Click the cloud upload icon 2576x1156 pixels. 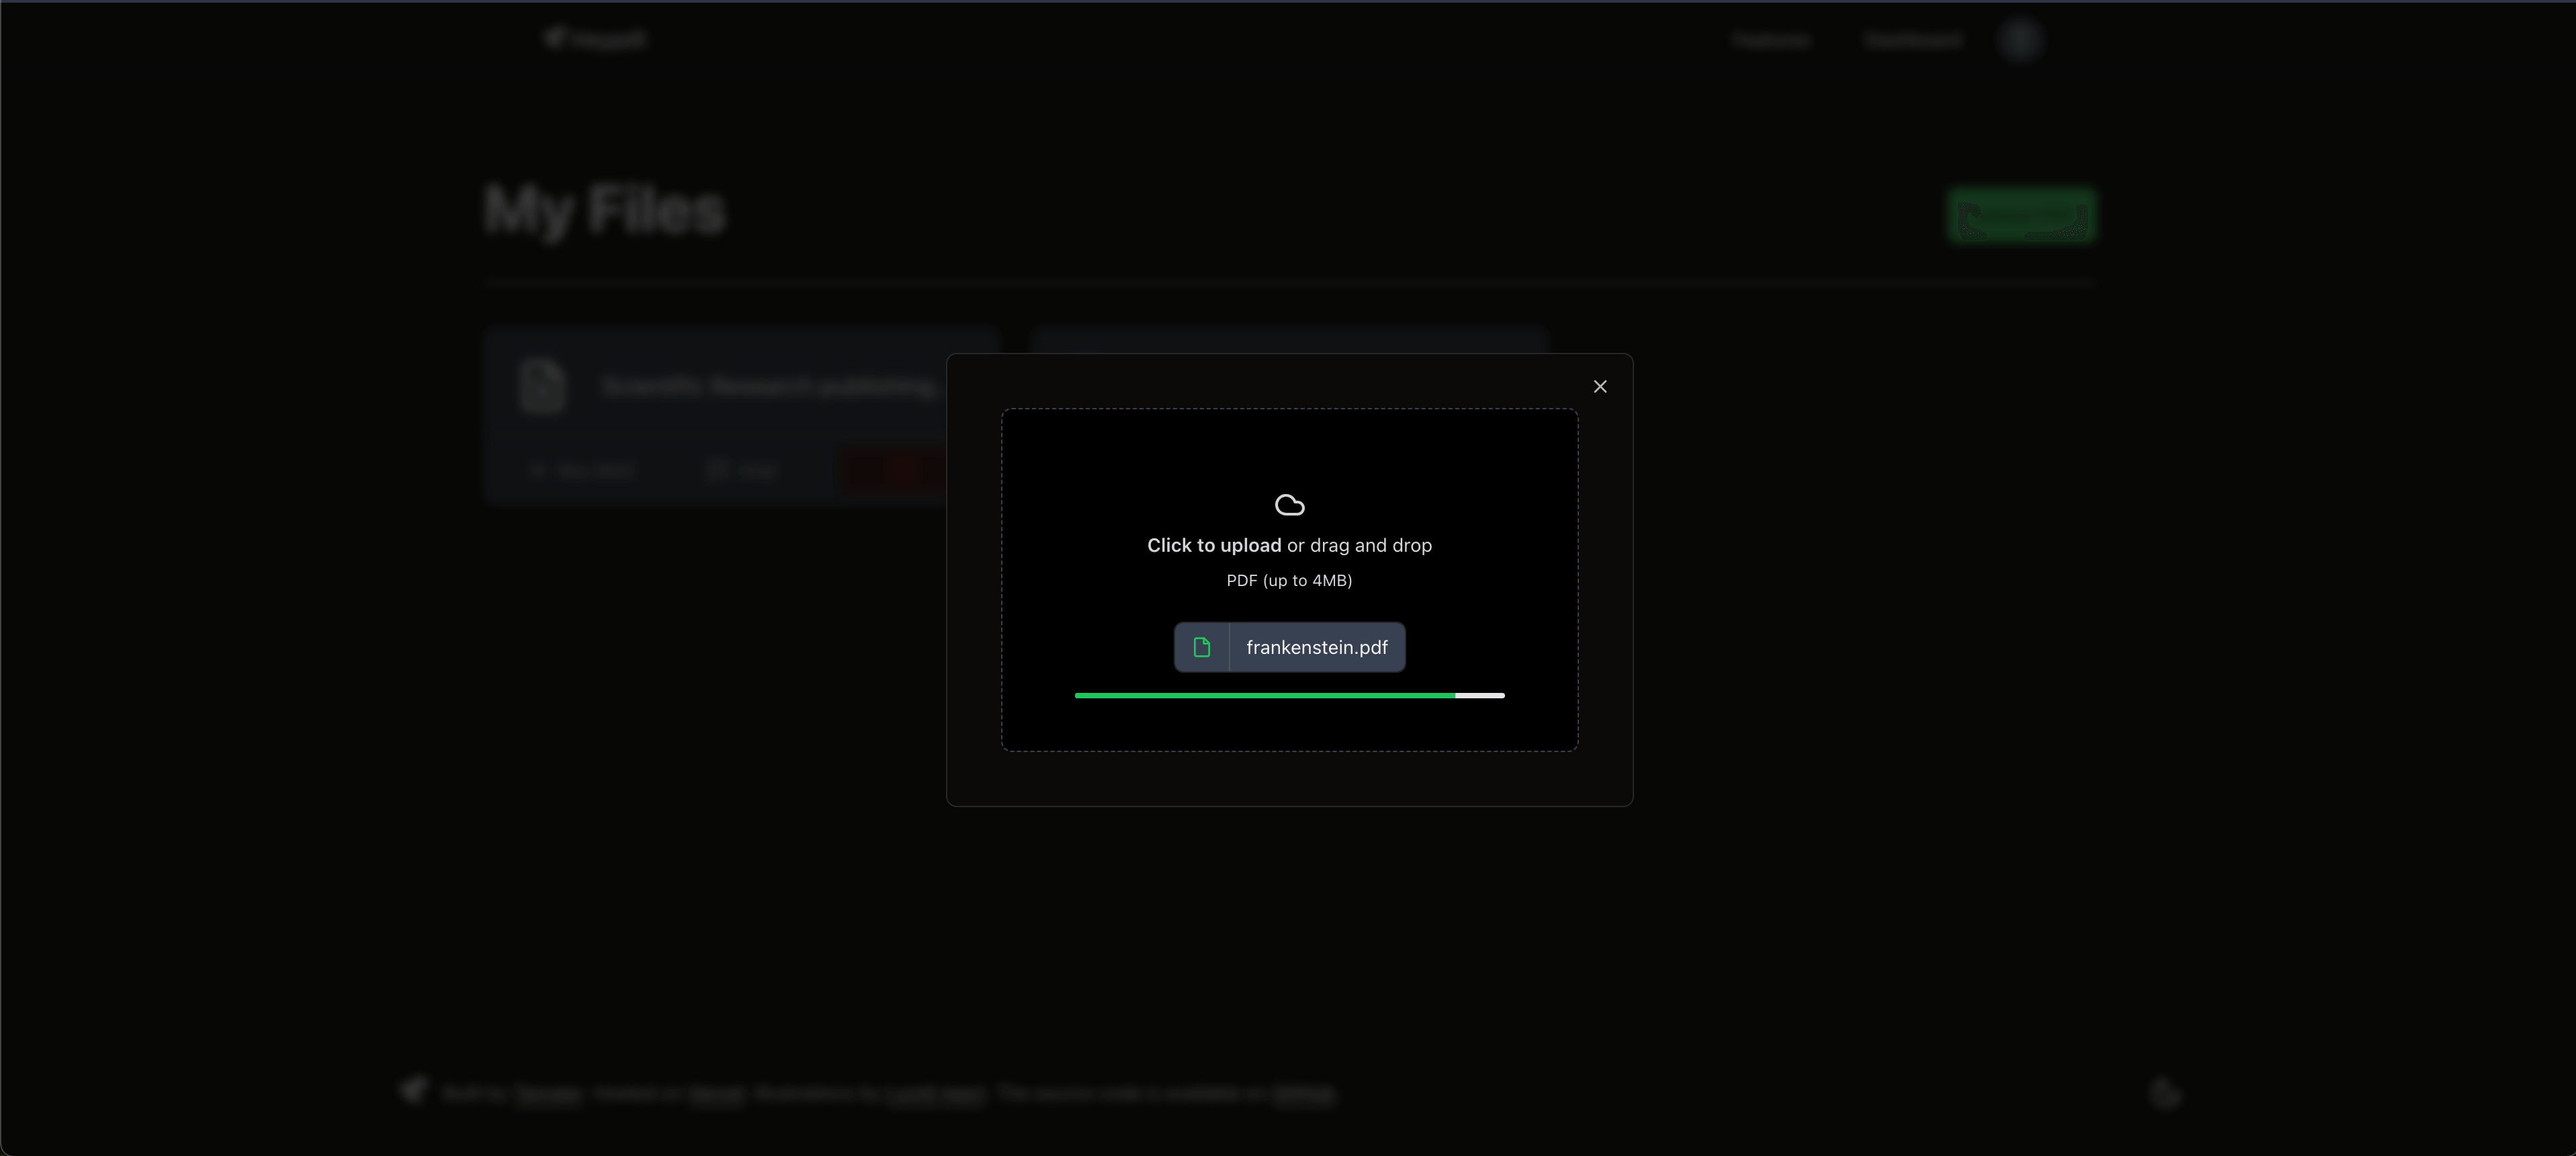pos(1289,505)
